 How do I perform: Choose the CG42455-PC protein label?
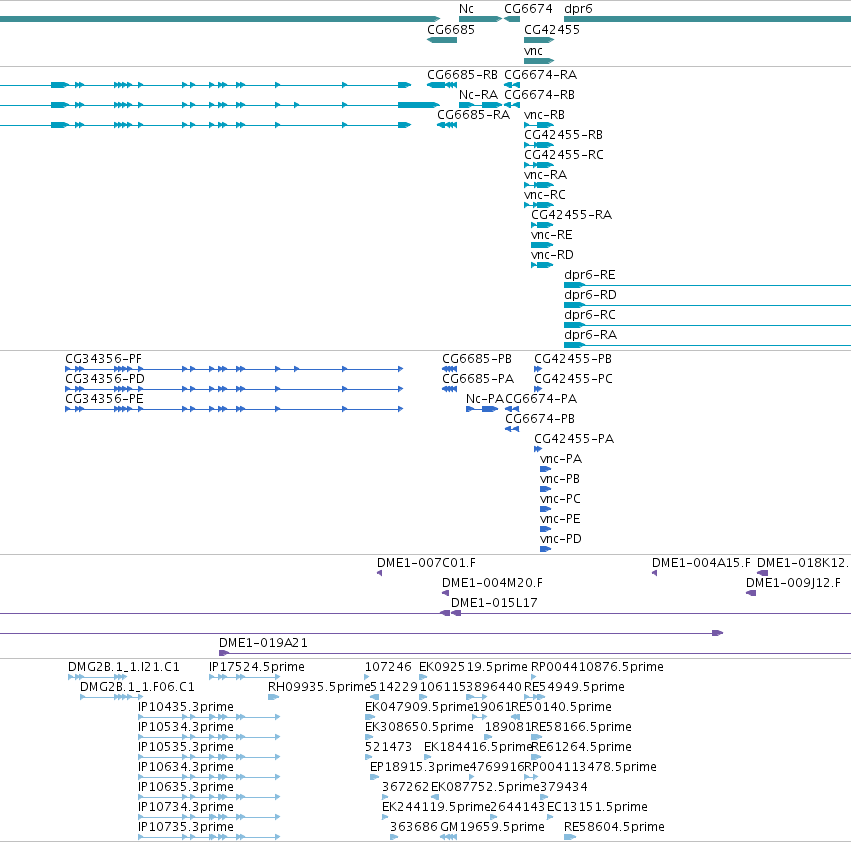click(573, 378)
